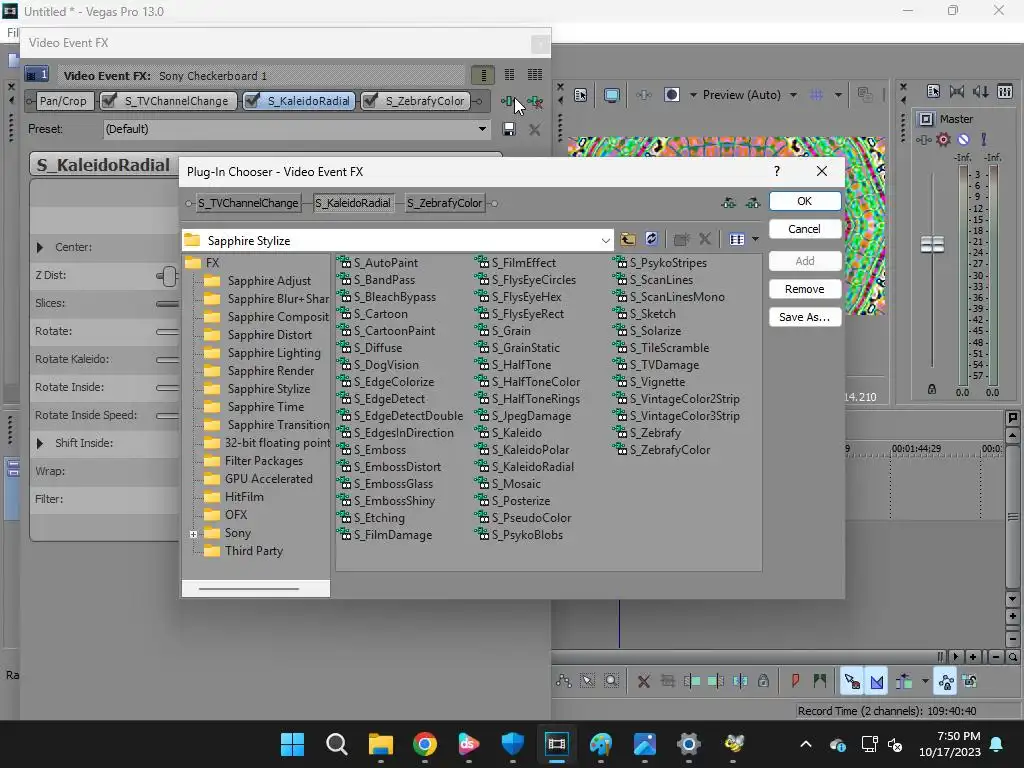Toggle Lock Envelopes to Events icon
The image size is (1024, 768).
946,682
